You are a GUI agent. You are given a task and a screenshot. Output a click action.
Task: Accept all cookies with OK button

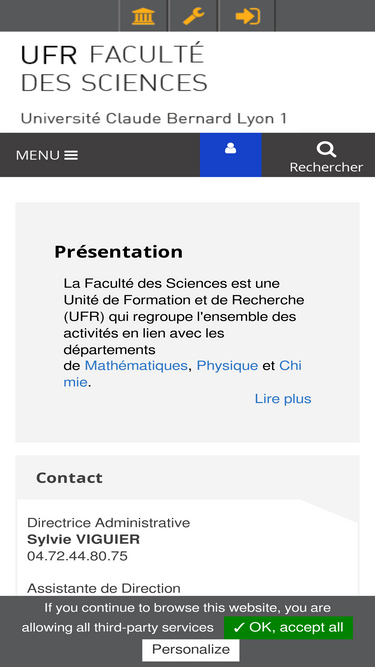pos(288,627)
